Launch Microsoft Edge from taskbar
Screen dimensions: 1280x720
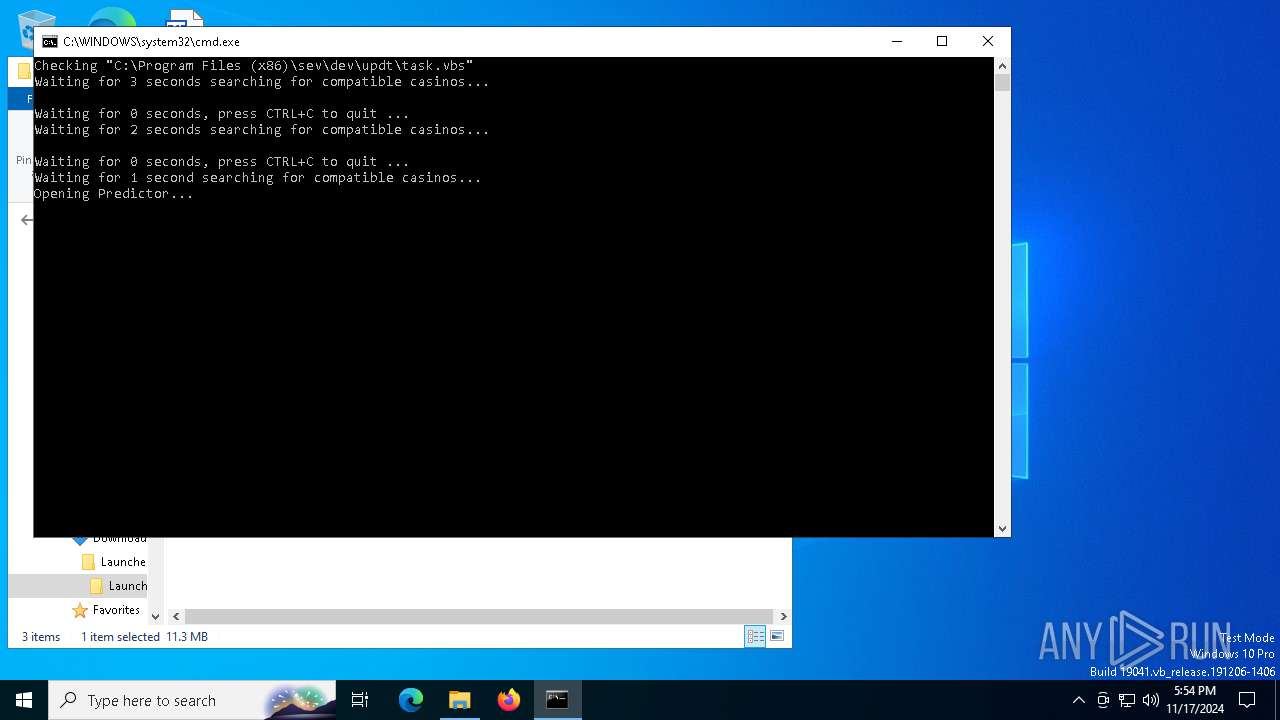[x=411, y=700]
